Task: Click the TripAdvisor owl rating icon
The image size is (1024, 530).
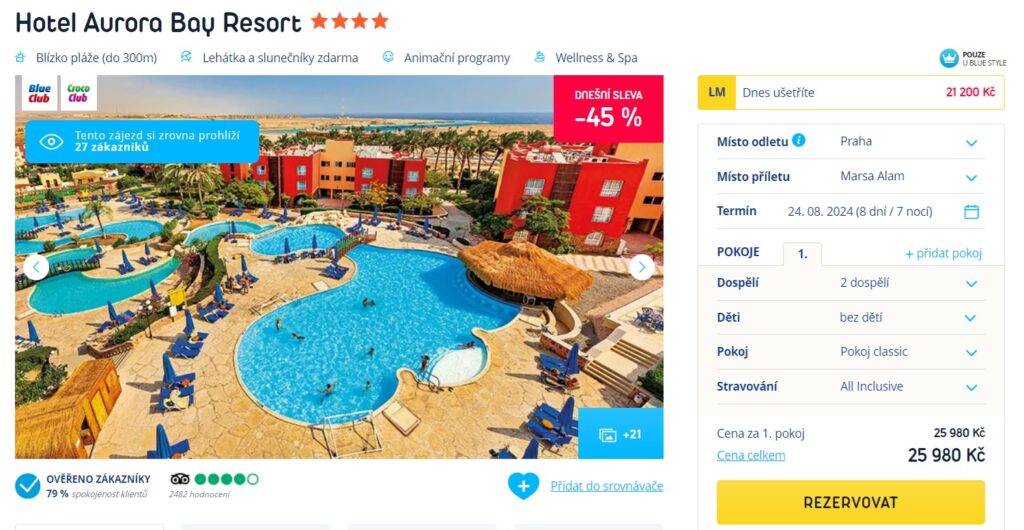Action: click(180, 479)
